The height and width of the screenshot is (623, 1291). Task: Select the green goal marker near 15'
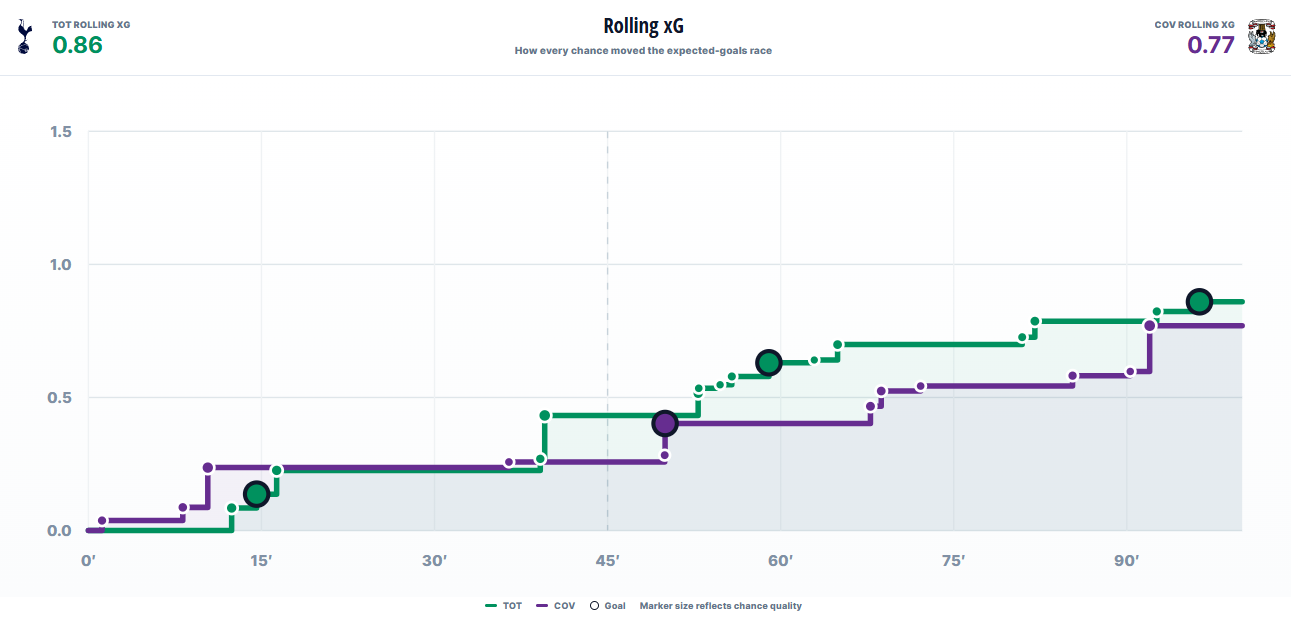click(256, 494)
